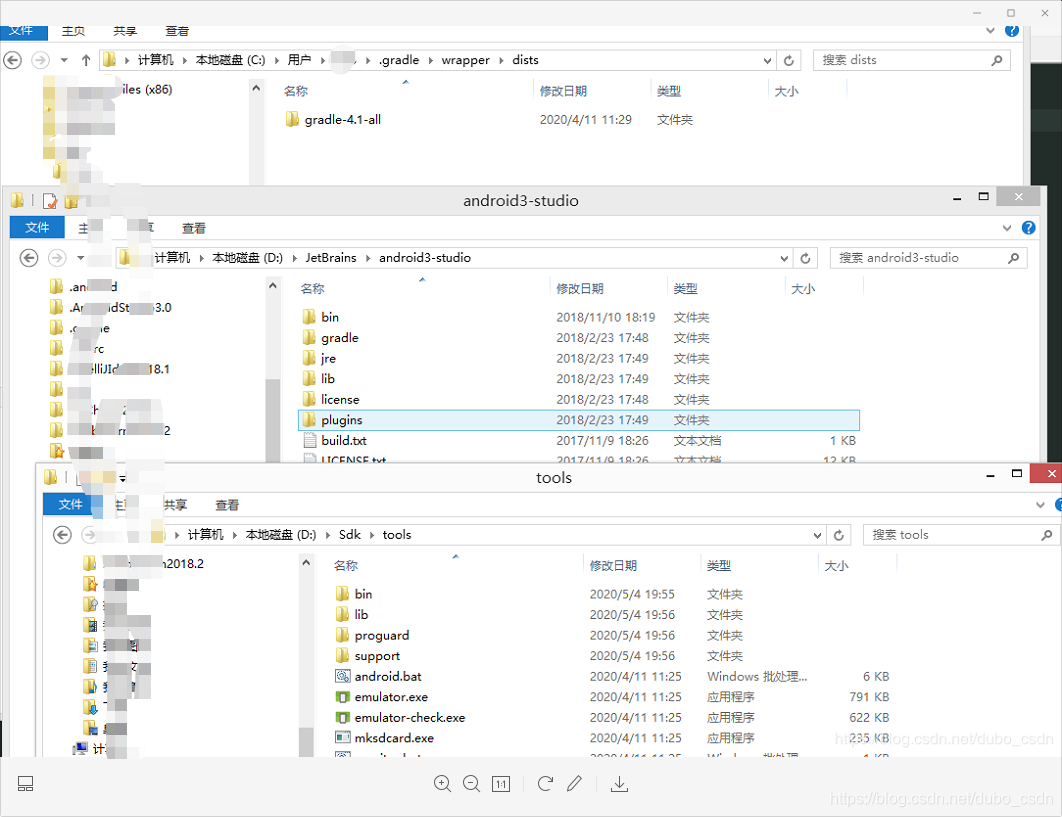Viewport: 1062px width, 817px height.
Task: Show image at 1:1 actual size
Action: [x=501, y=784]
